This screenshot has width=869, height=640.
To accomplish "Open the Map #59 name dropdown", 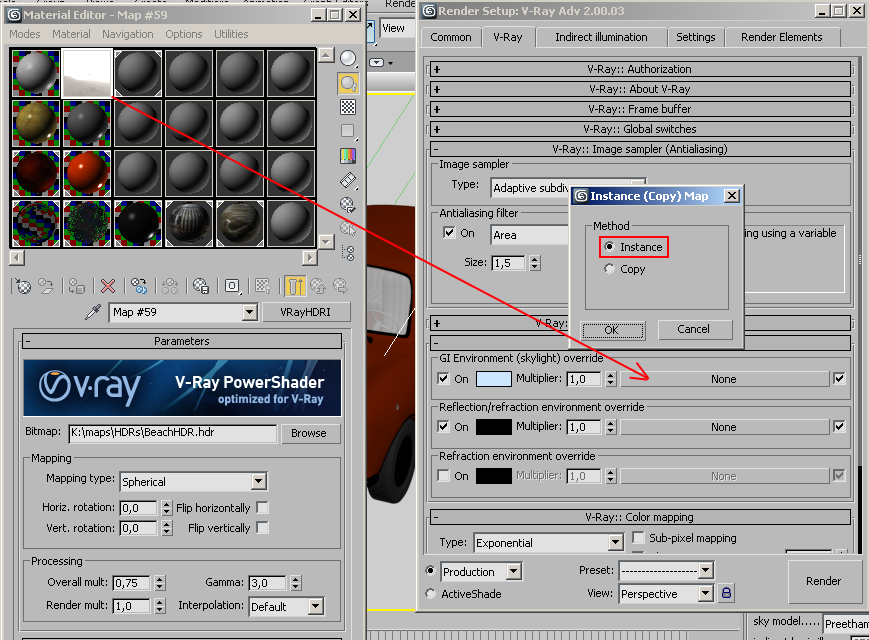I will 250,313.
